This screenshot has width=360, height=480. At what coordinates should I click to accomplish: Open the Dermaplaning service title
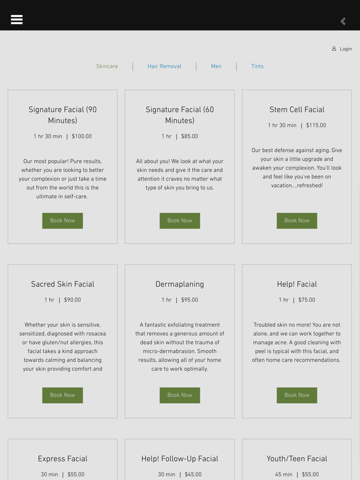coord(180,284)
